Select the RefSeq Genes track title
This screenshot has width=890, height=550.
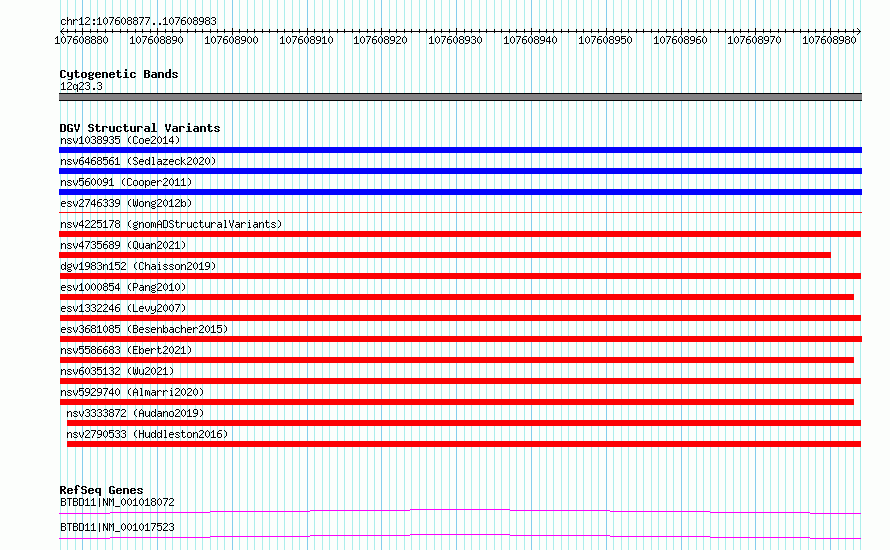(x=101, y=490)
